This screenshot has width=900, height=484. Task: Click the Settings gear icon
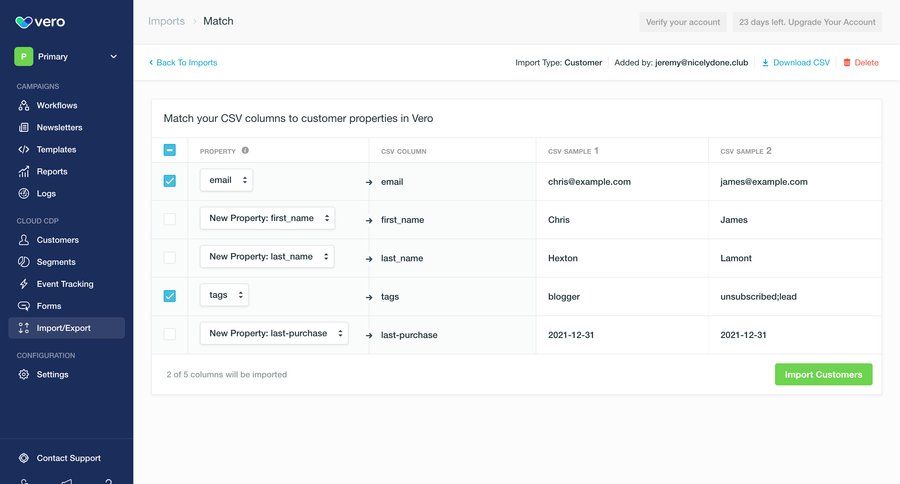pos(24,374)
